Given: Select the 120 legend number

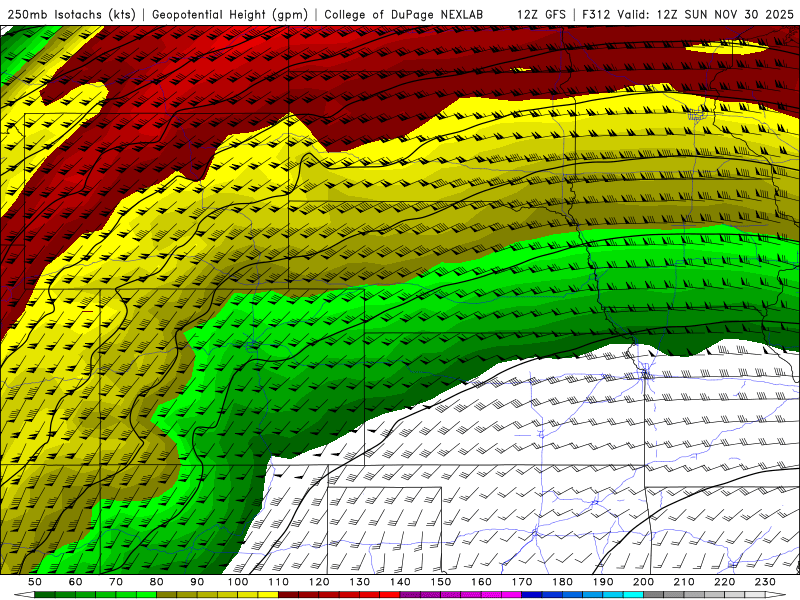Looking at the screenshot, I should click(x=319, y=582).
